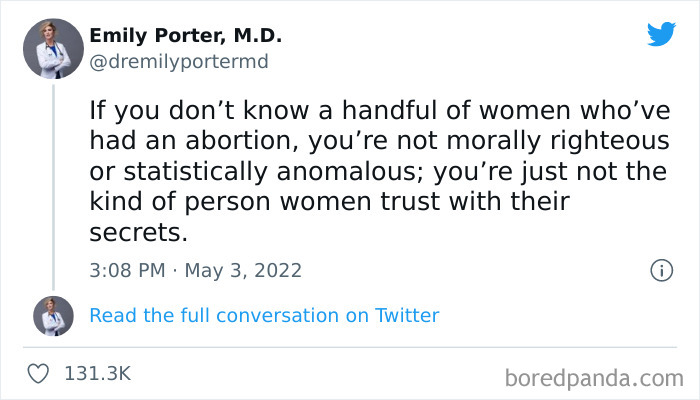
Task: Click small avatar beside Read the full conversation
Action: 53,316
